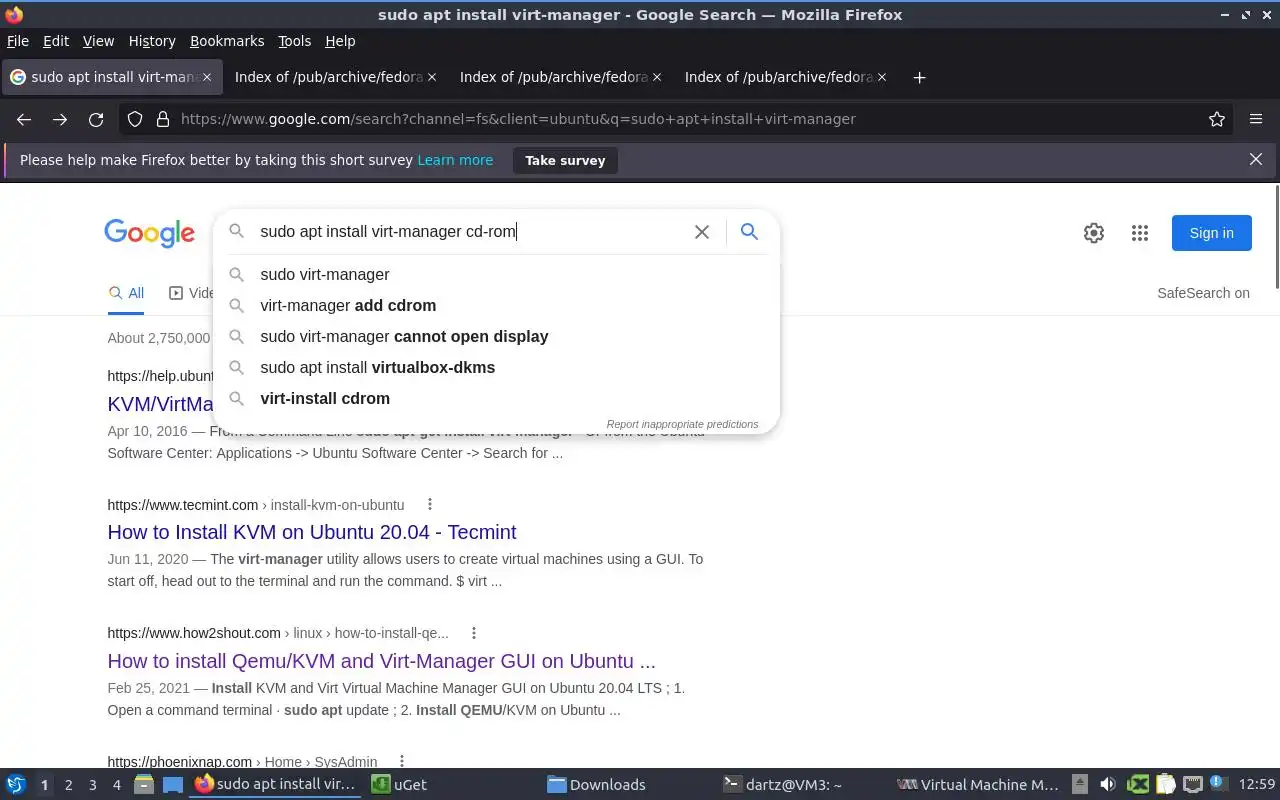The image size is (1280, 800).
Task: Bookmark this page with the star icon
Action: click(1217, 119)
